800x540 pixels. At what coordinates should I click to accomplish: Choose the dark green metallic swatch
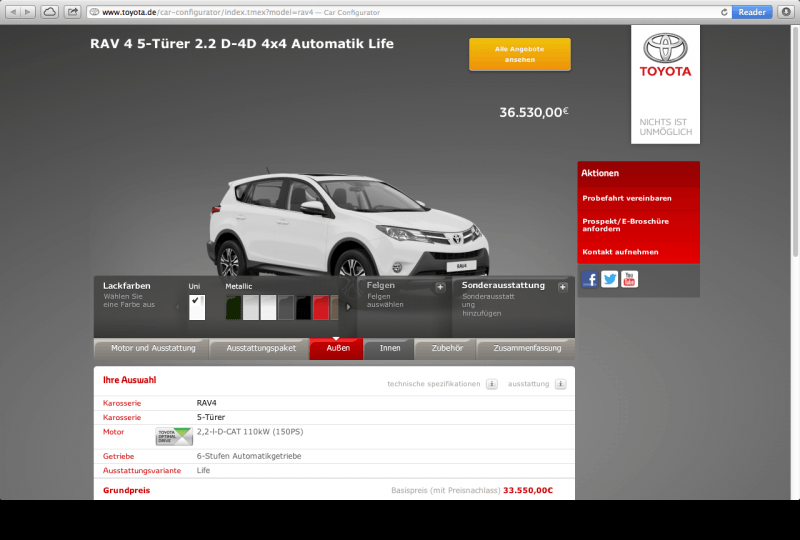coord(234,307)
